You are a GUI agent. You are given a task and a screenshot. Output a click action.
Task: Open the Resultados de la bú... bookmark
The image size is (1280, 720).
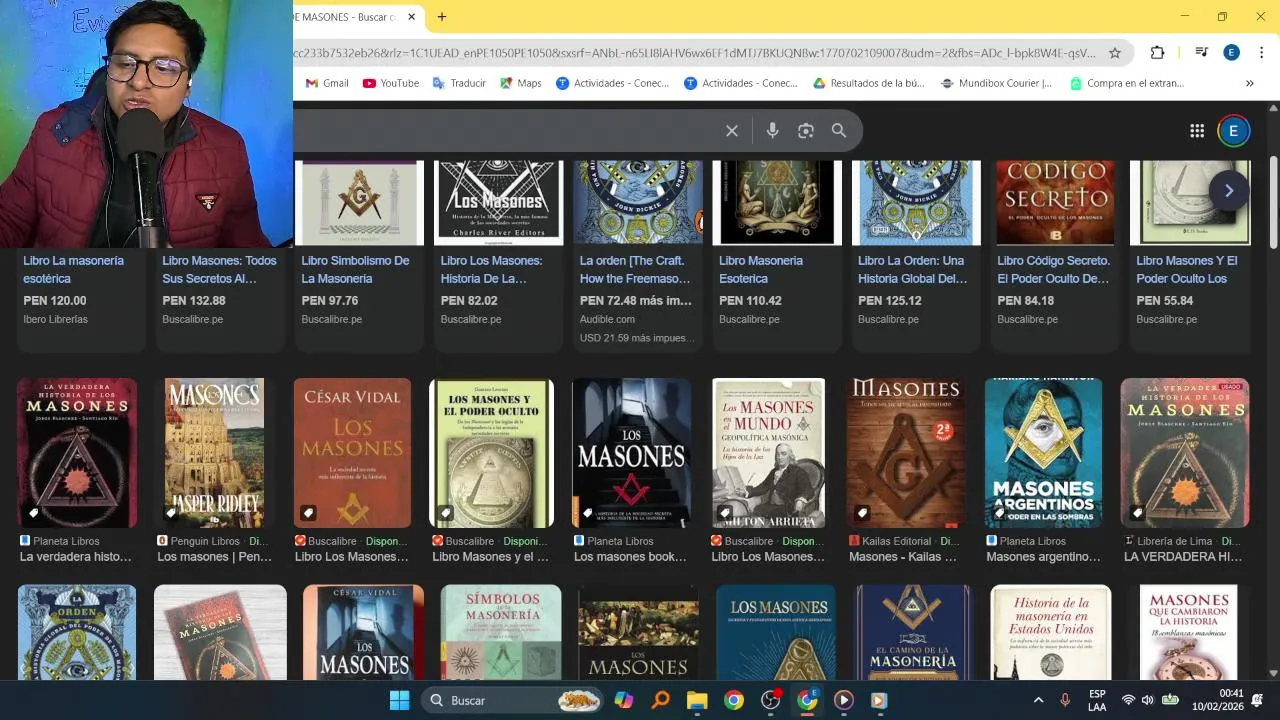(868, 83)
